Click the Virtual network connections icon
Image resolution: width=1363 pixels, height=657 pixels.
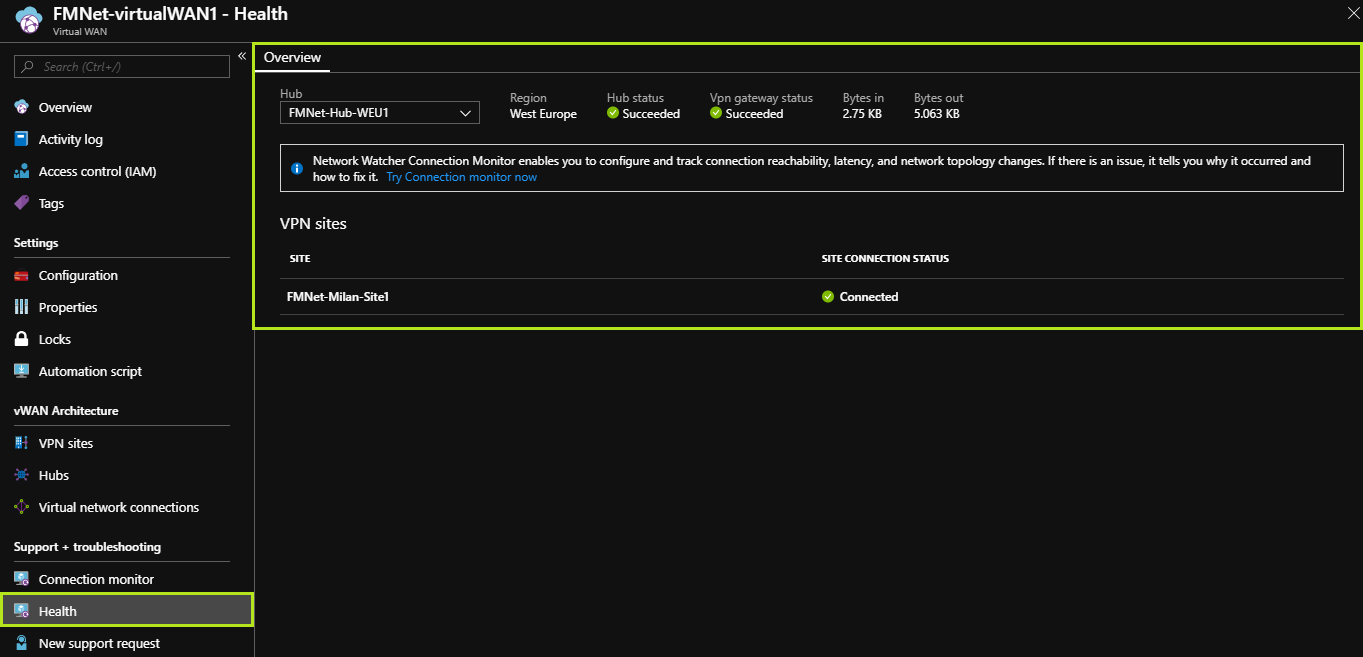(x=22, y=507)
